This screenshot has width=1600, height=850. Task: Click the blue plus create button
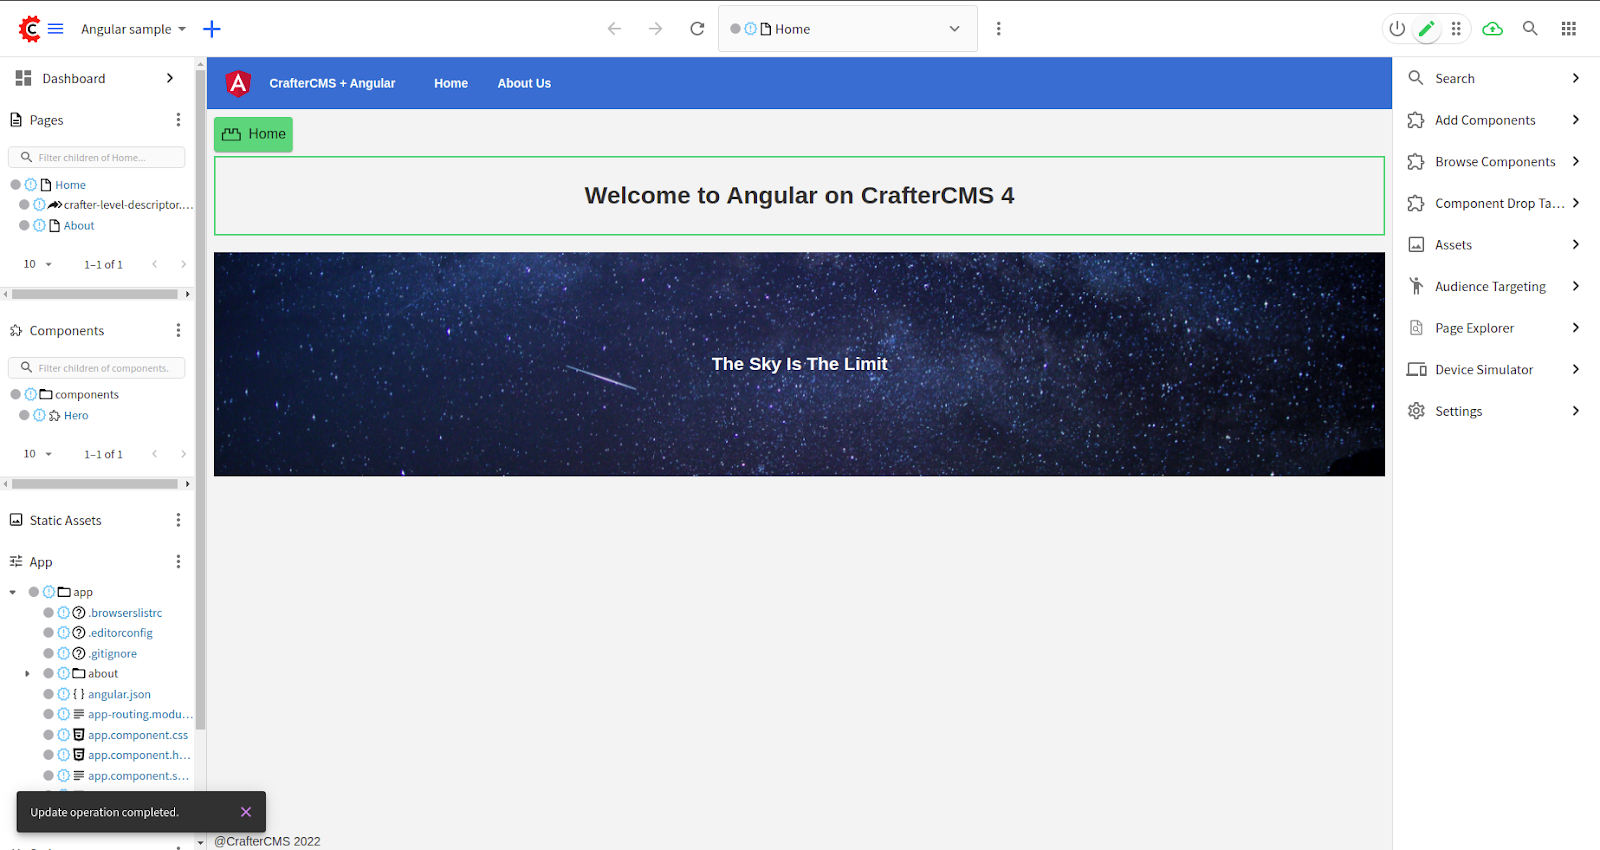[x=212, y=29]
